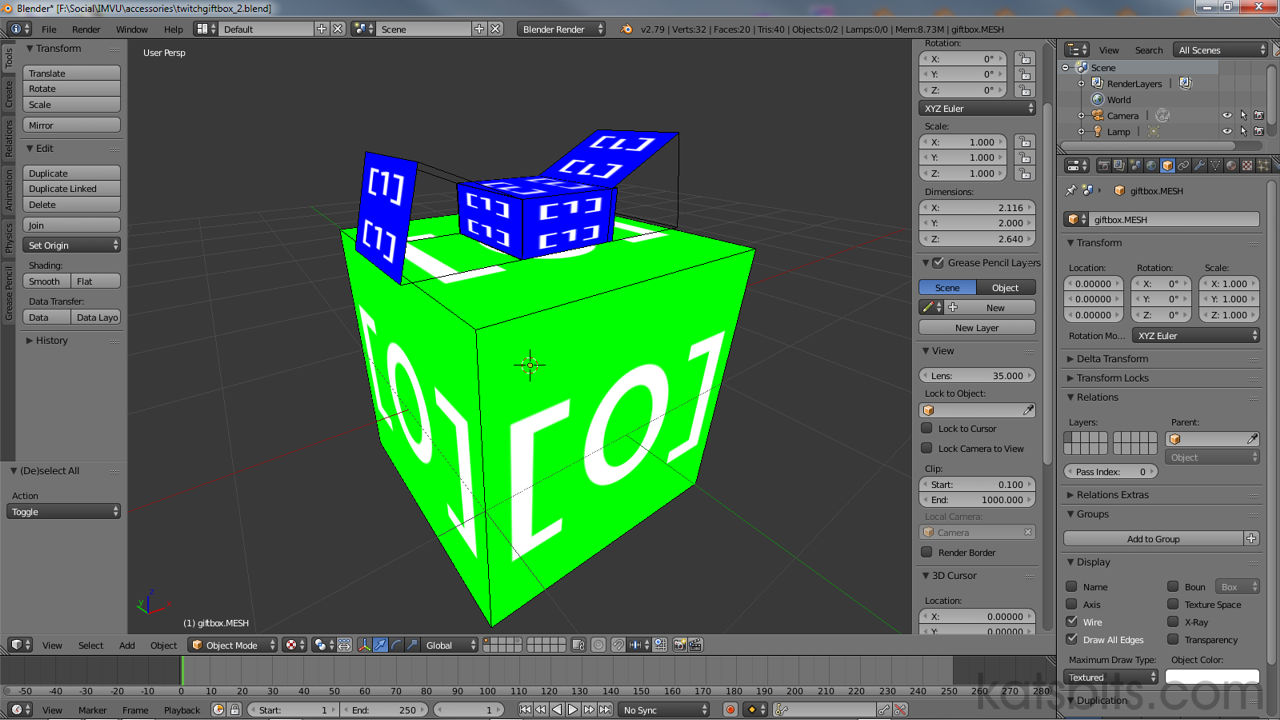Image resolution: width=1280 pixels, height=720 pixels.
Task: Expand the Delta Transform panel
Action: point(1112,359)
